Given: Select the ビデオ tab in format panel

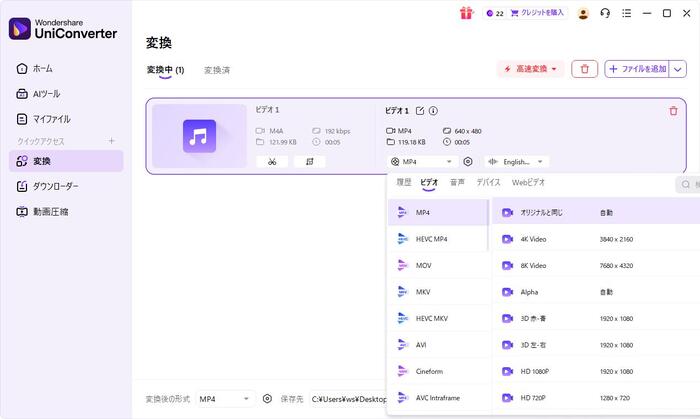Looking at the screenshot, I should [429, 182].
